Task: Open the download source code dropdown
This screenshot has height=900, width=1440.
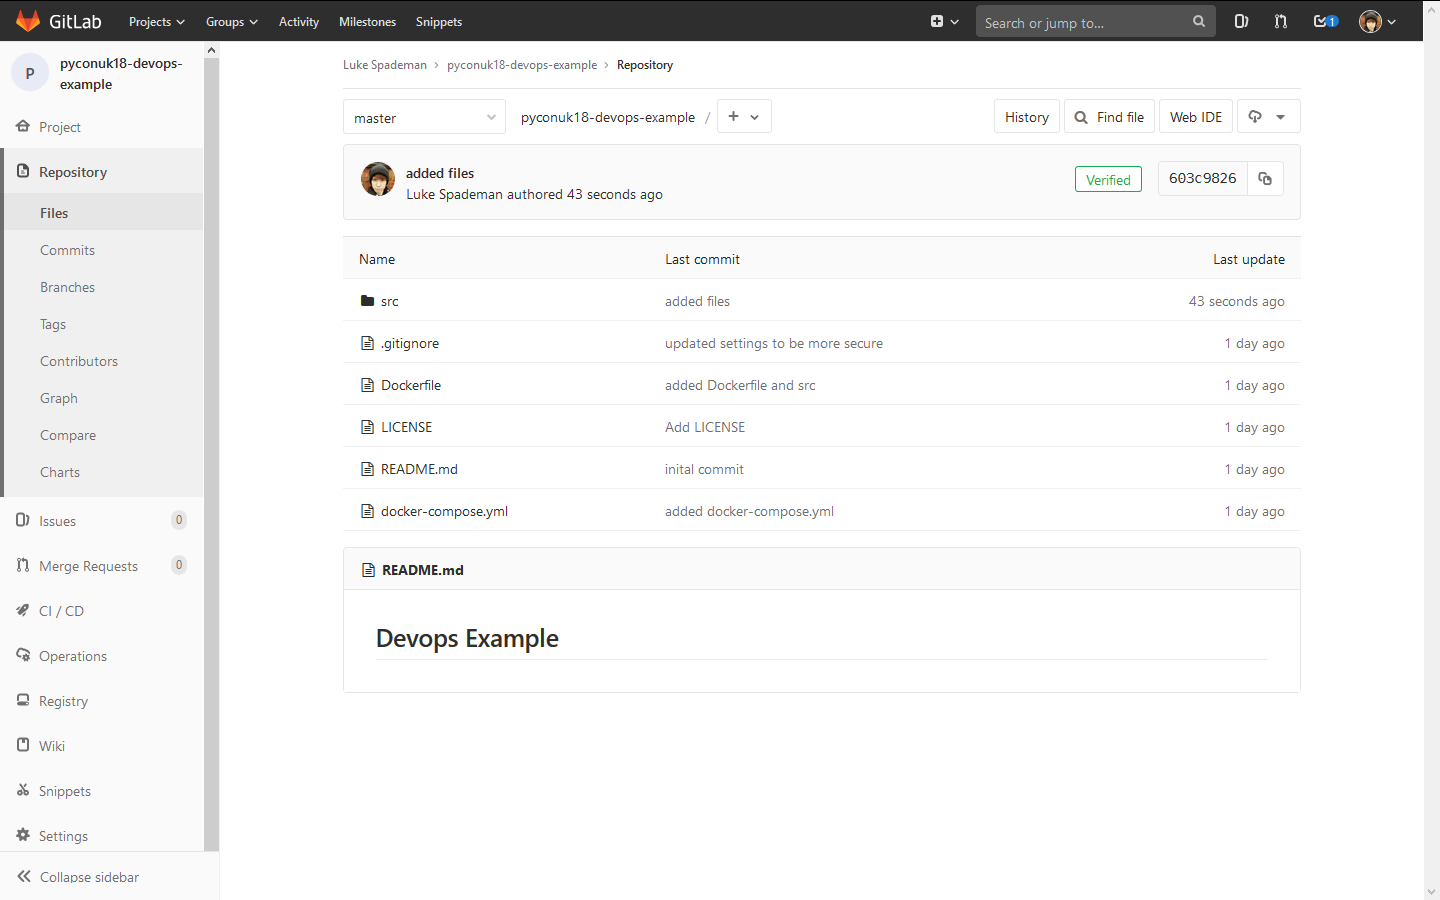Action: pos(1268,117)
